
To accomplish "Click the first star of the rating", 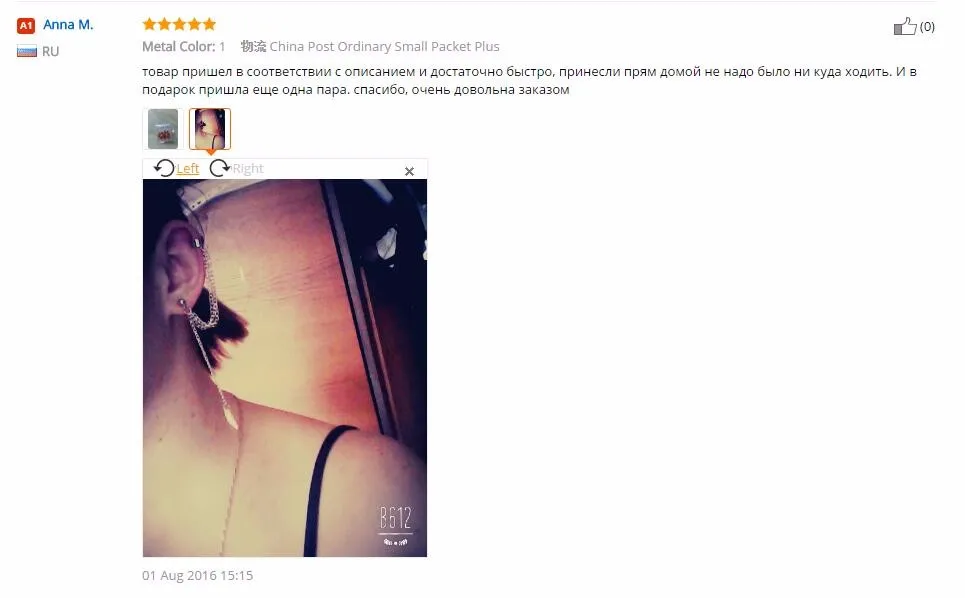I will [x=149, y=24].
